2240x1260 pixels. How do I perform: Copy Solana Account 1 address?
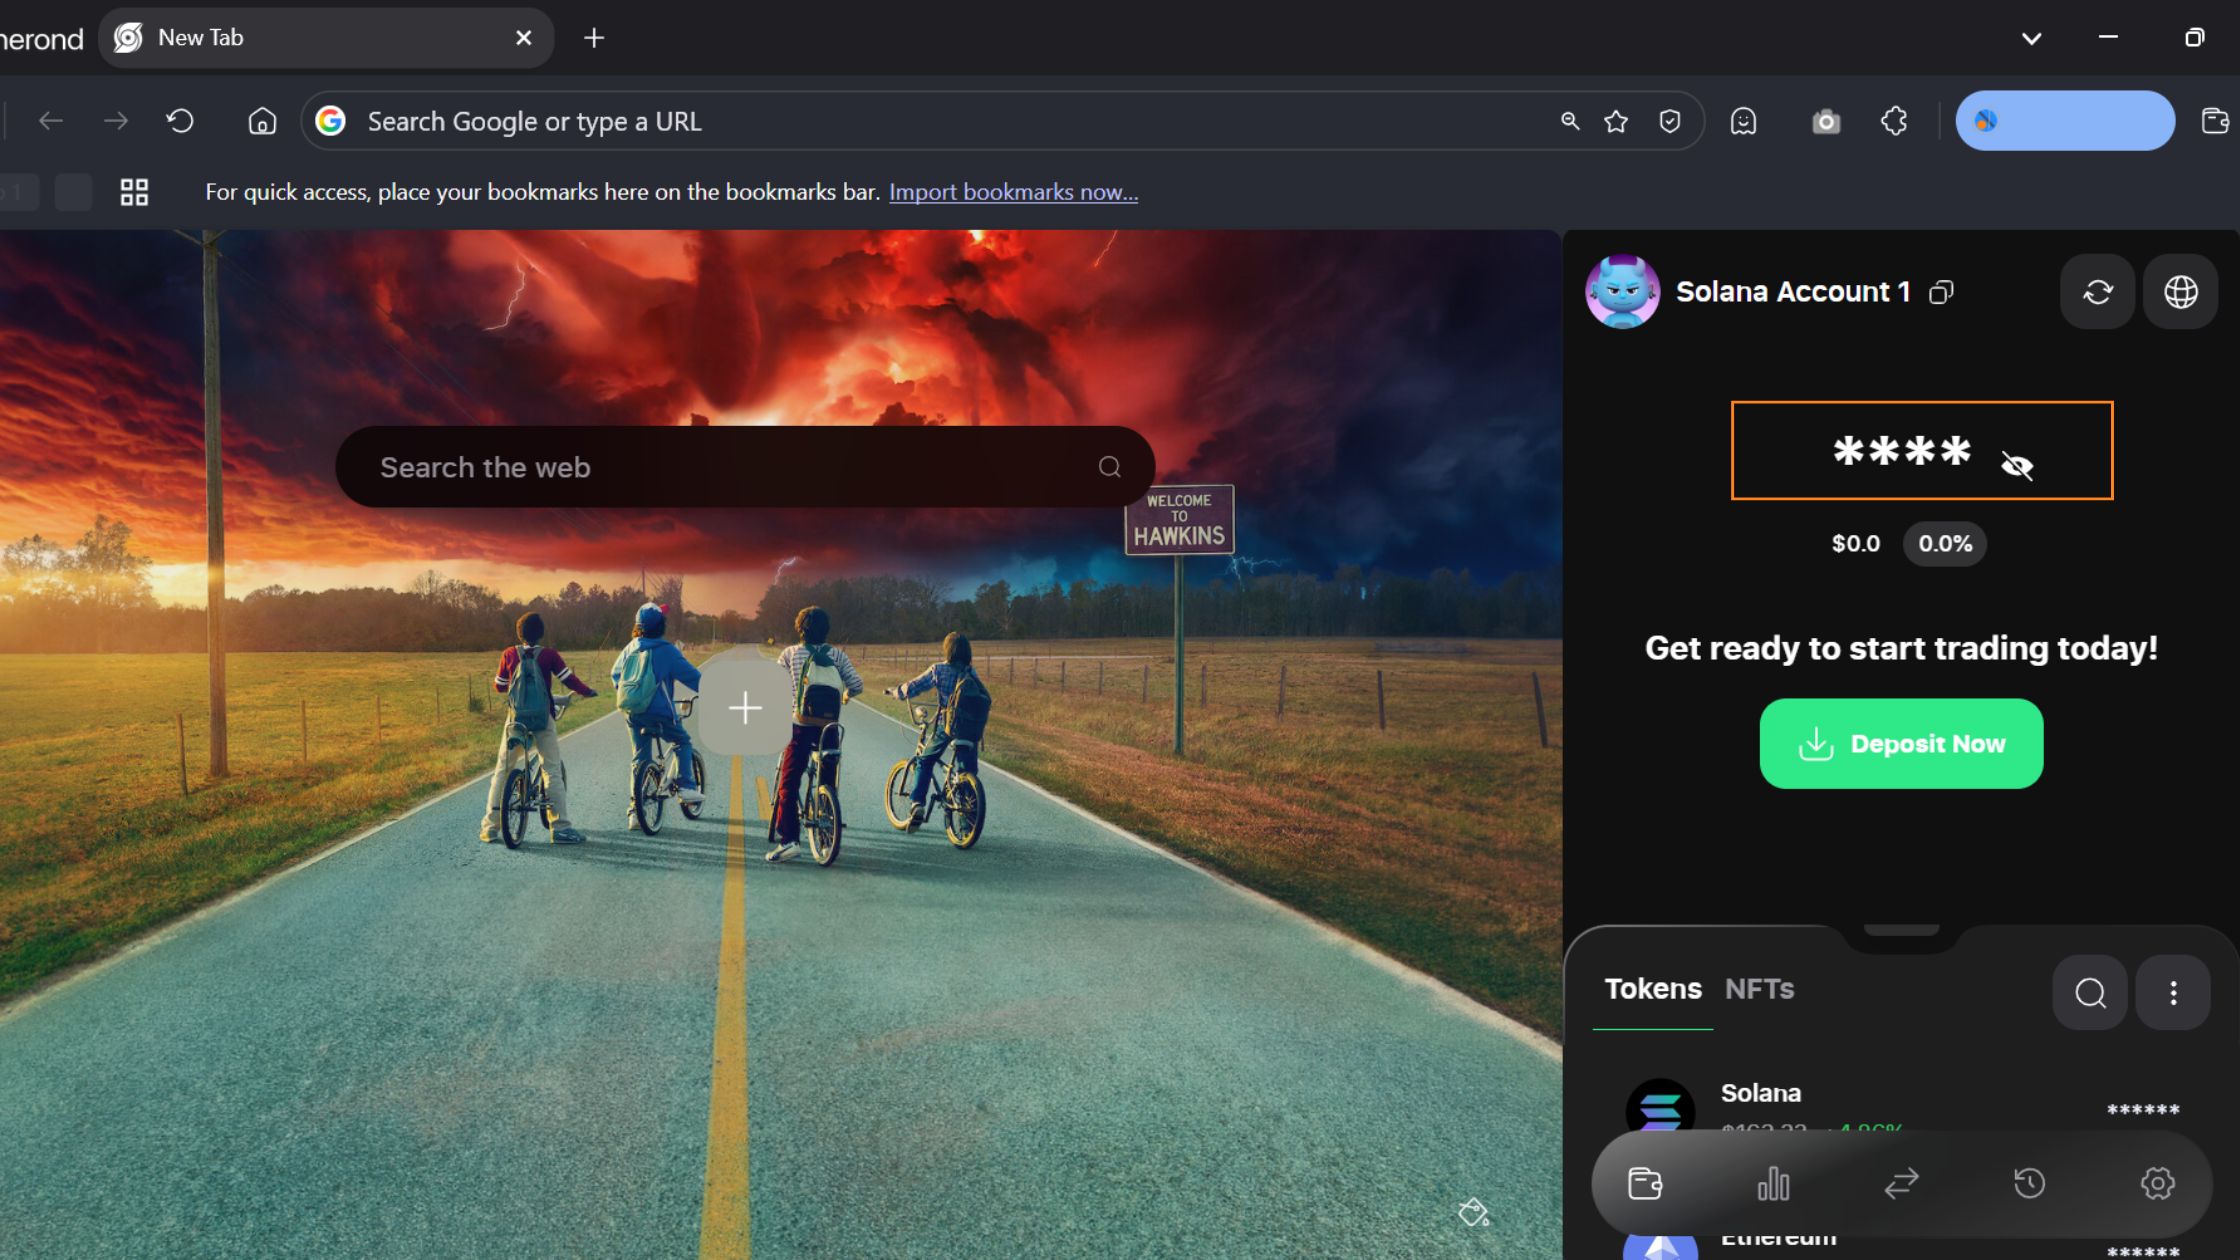(x=1941, y=292)
